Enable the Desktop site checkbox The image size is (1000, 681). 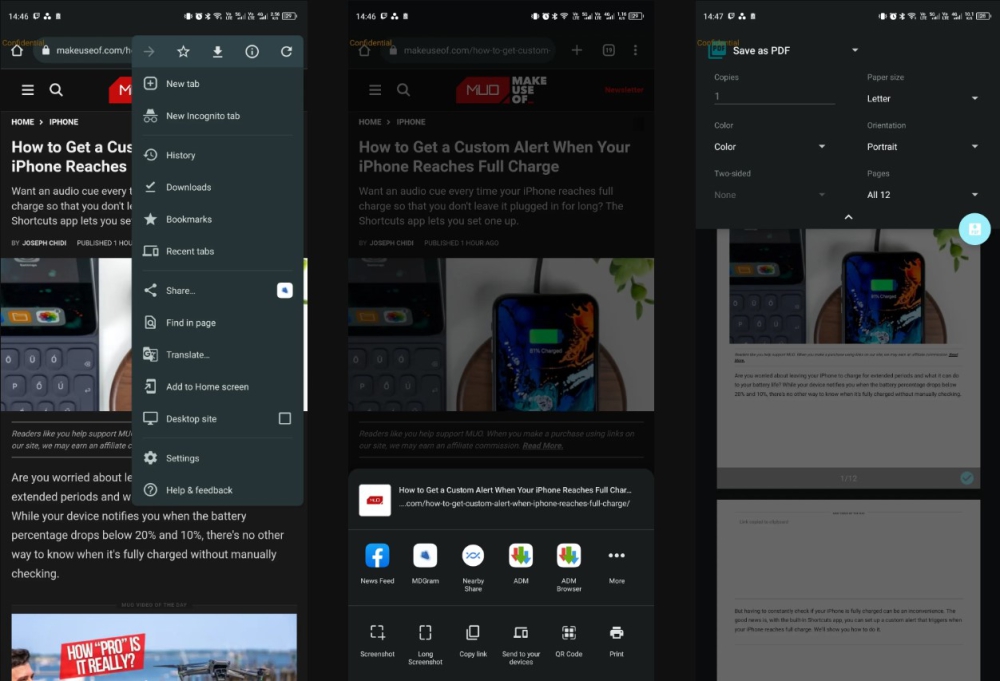(285, 419)
